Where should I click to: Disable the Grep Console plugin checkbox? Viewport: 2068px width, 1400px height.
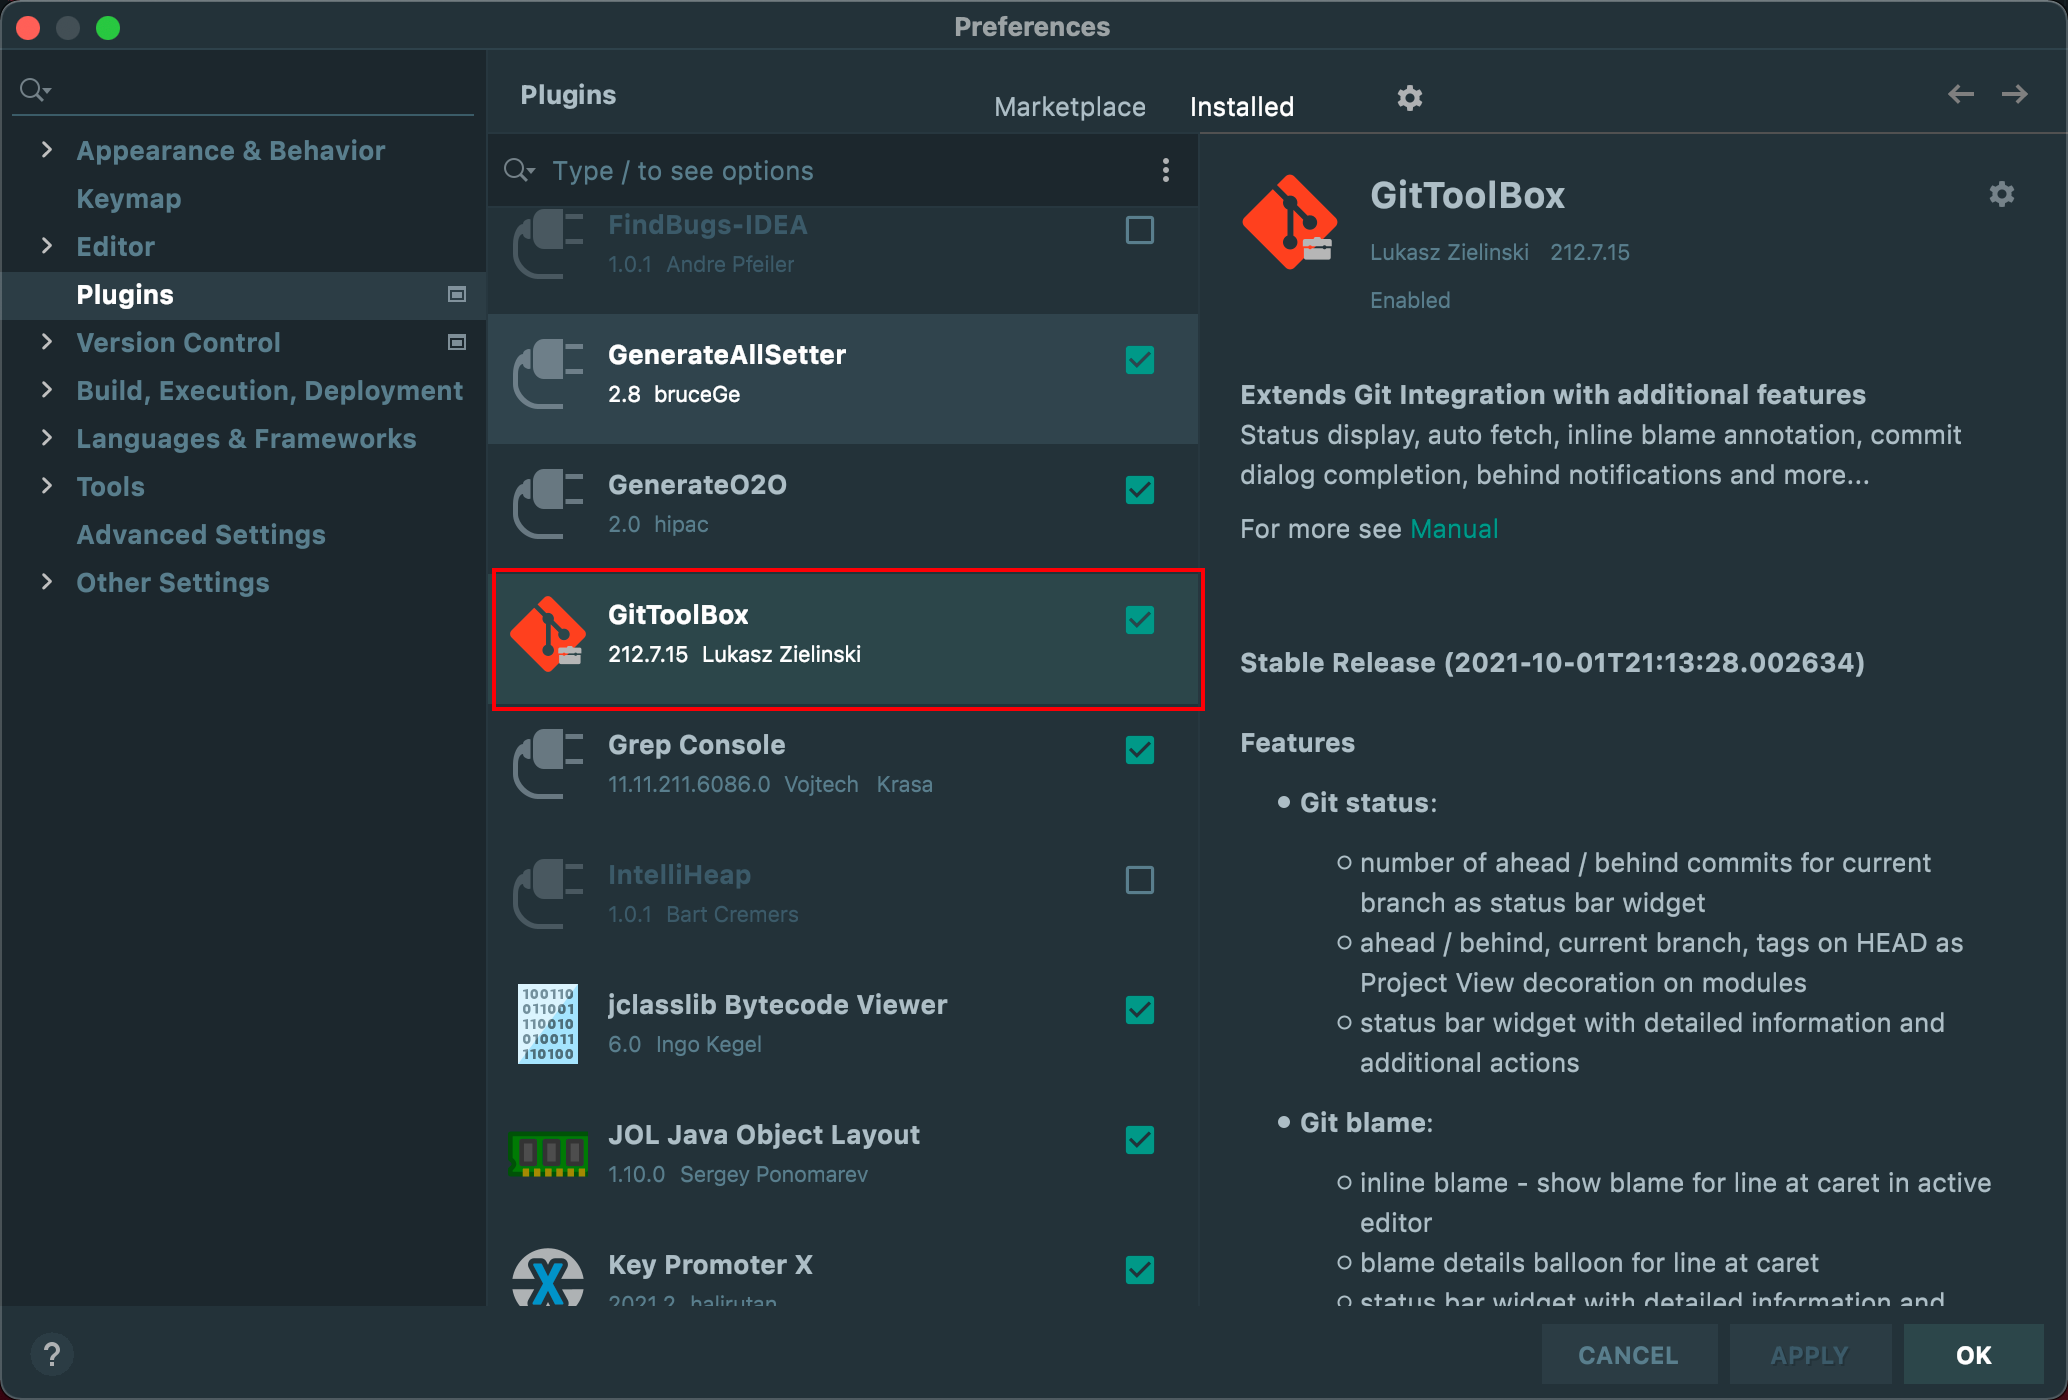(1139, 750)
